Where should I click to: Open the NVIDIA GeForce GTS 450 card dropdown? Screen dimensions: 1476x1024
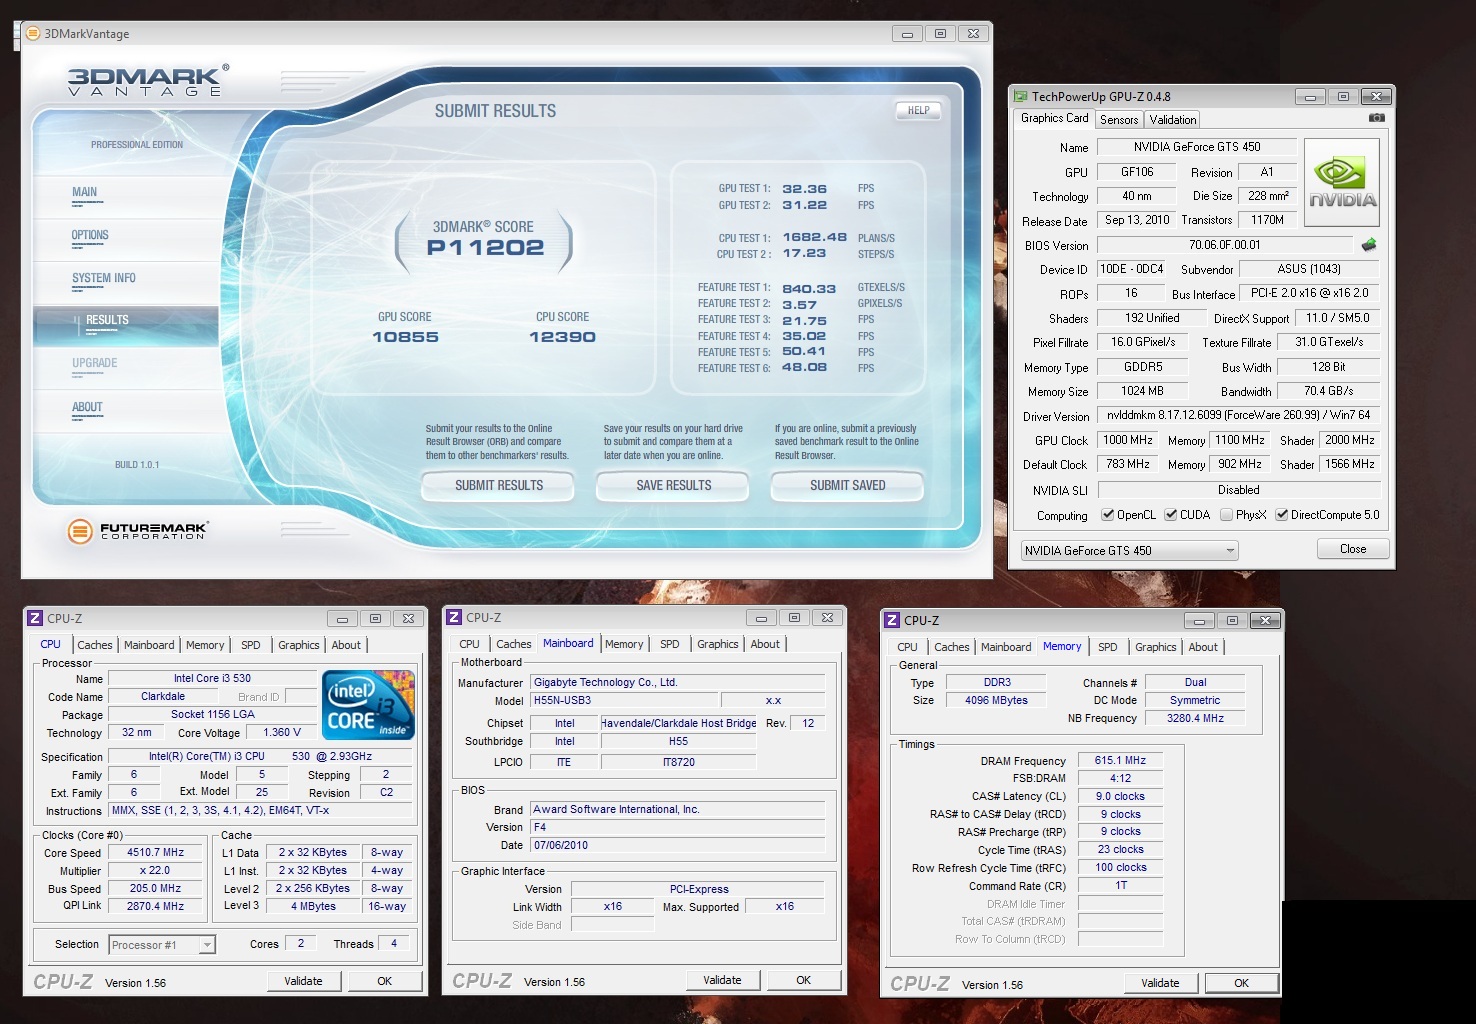coord(1129,551)
